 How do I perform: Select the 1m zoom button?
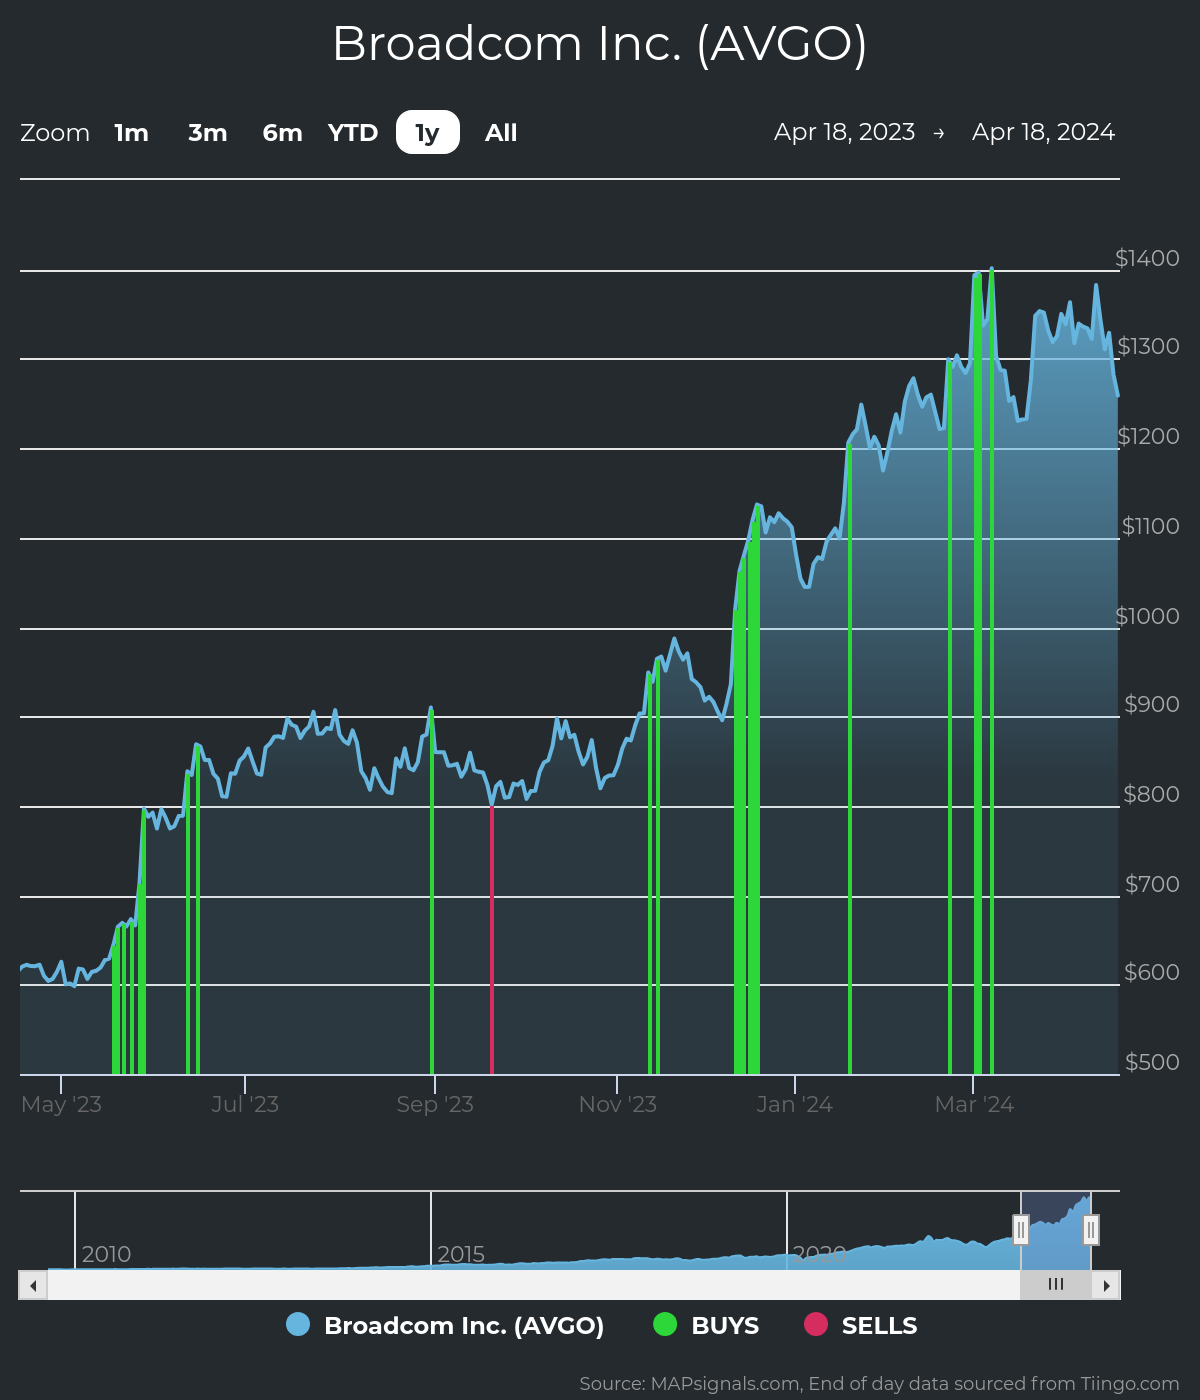tap(131, 132)
